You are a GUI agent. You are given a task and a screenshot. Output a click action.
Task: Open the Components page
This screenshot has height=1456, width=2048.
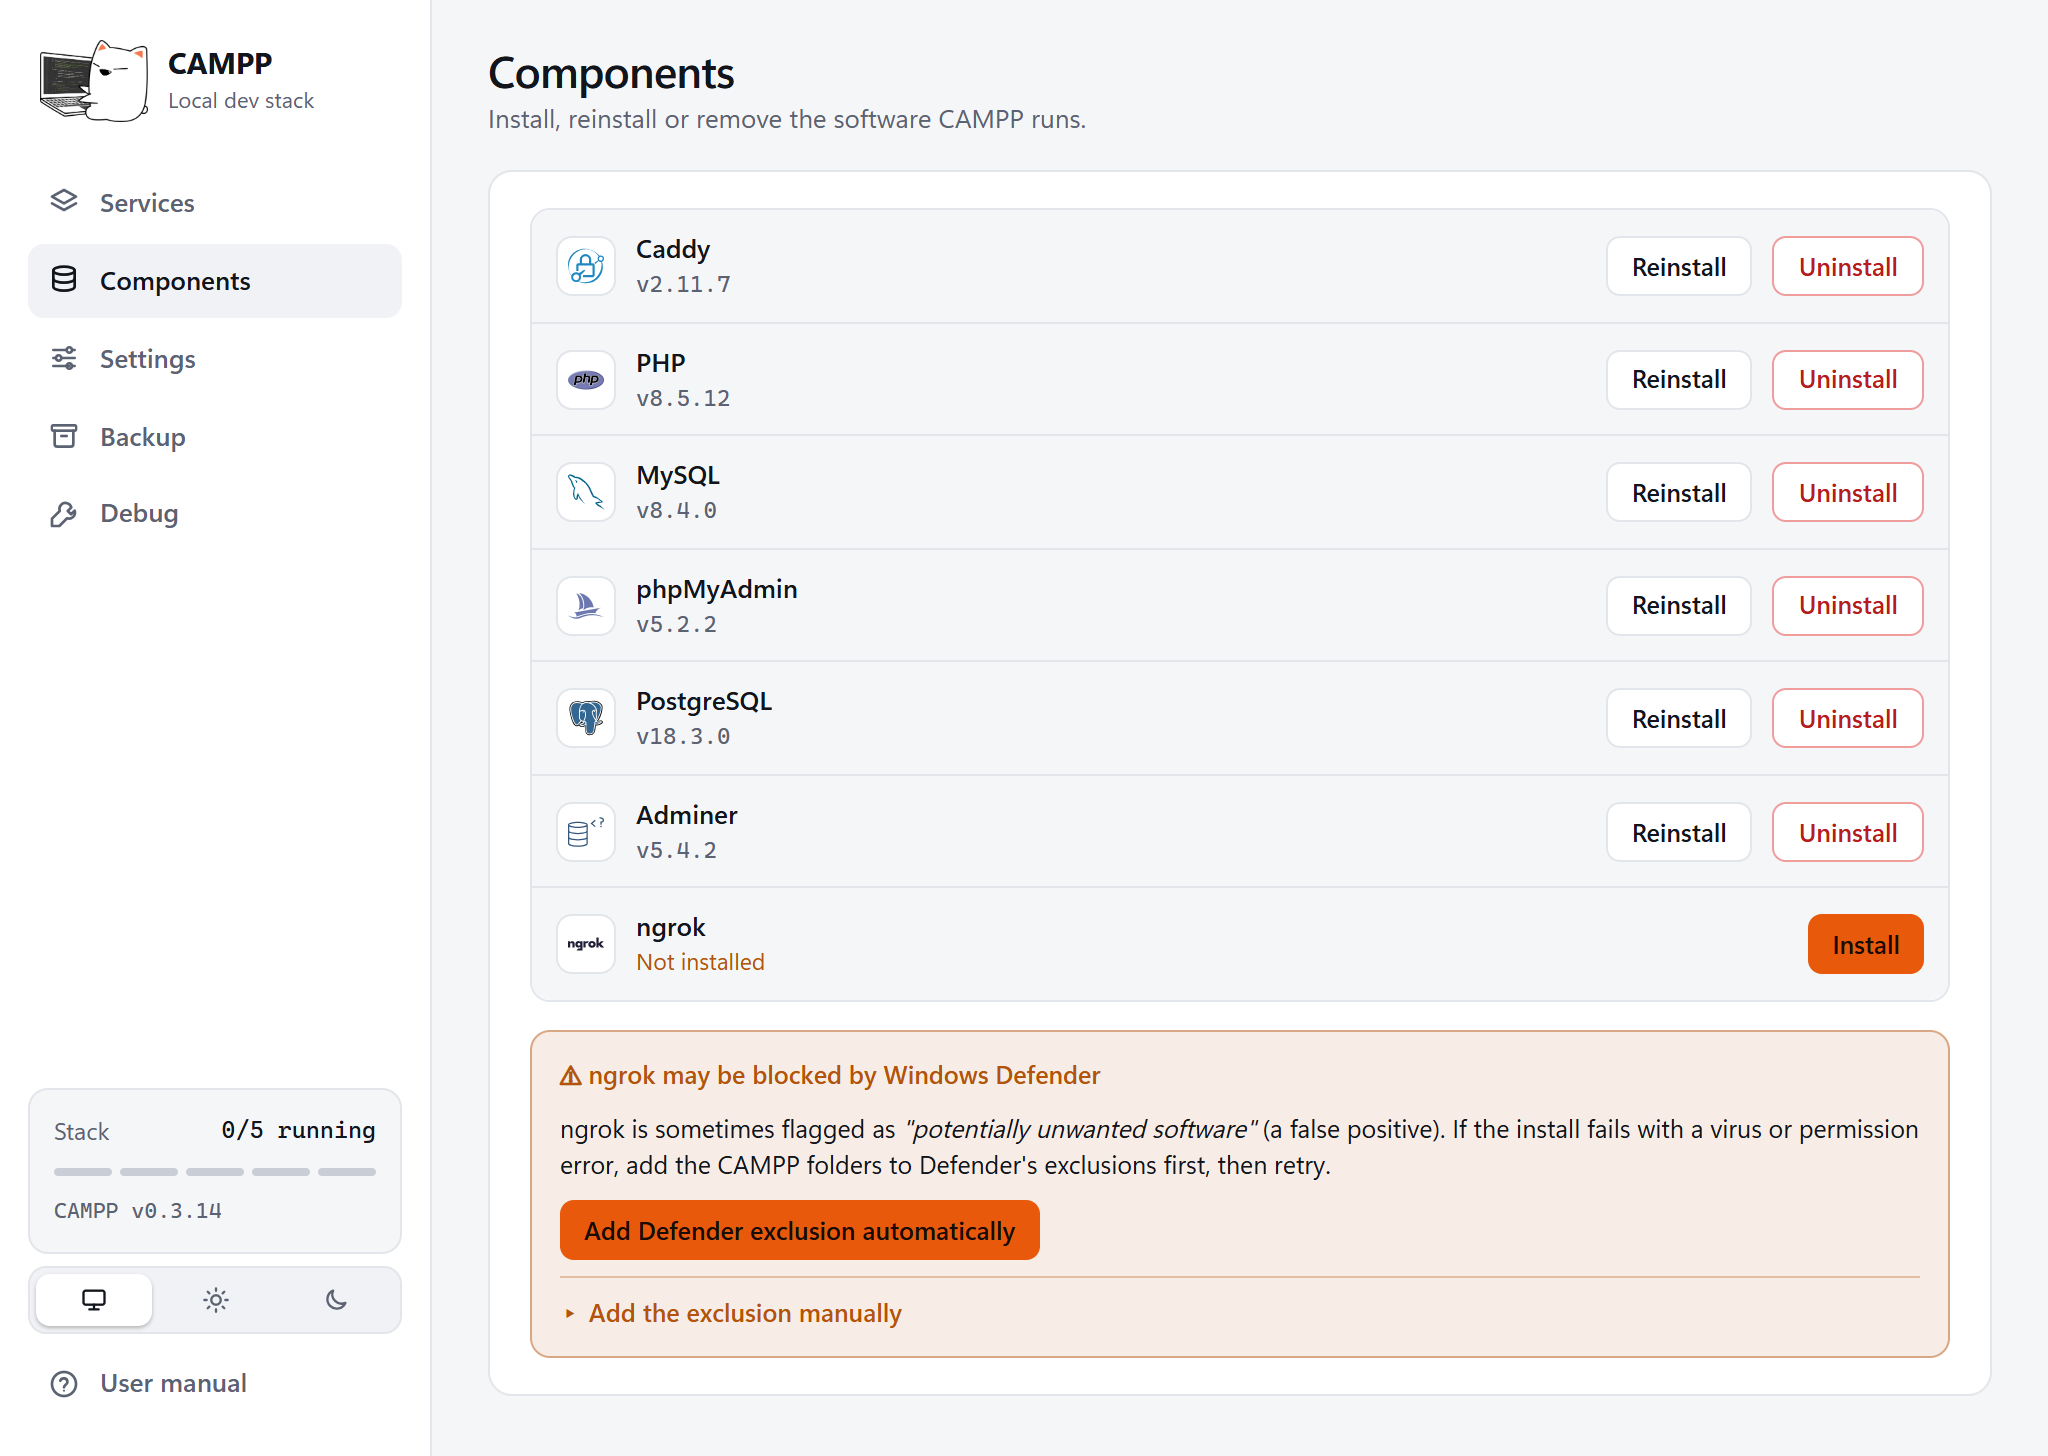click(215, 281)
